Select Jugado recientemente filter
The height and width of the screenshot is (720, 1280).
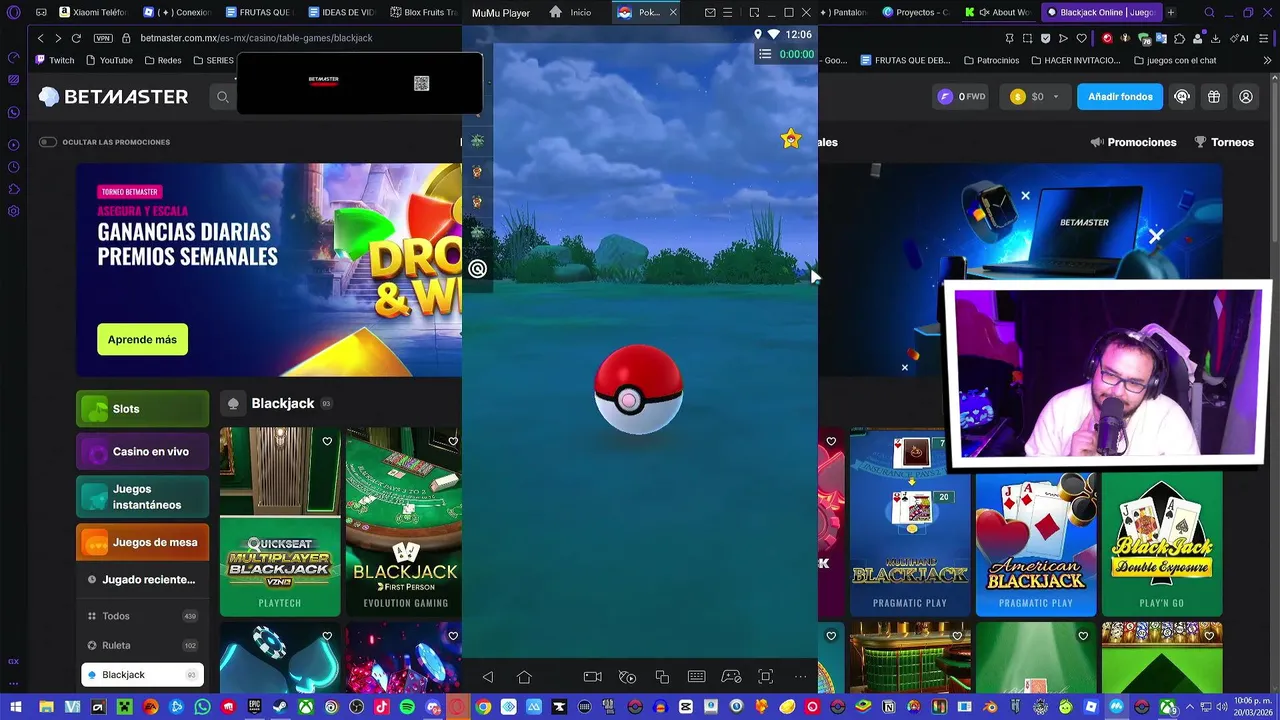tap(142, 580)
